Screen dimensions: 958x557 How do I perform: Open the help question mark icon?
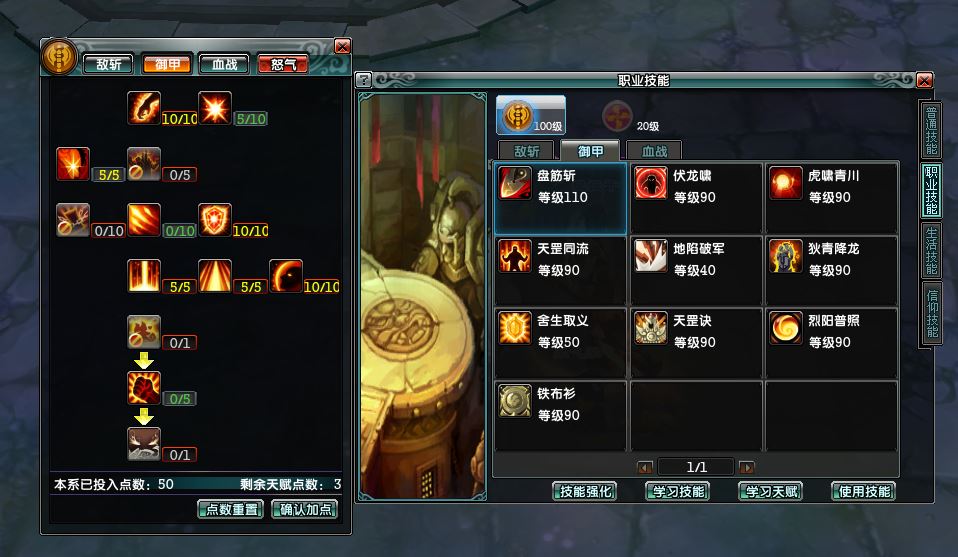(x=363, y=79)
